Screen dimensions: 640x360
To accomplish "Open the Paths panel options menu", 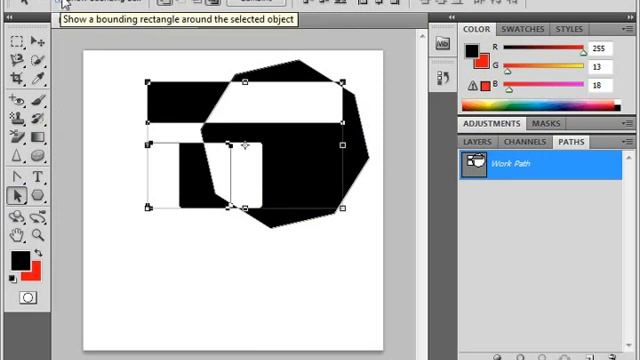I will click(627, 142).
